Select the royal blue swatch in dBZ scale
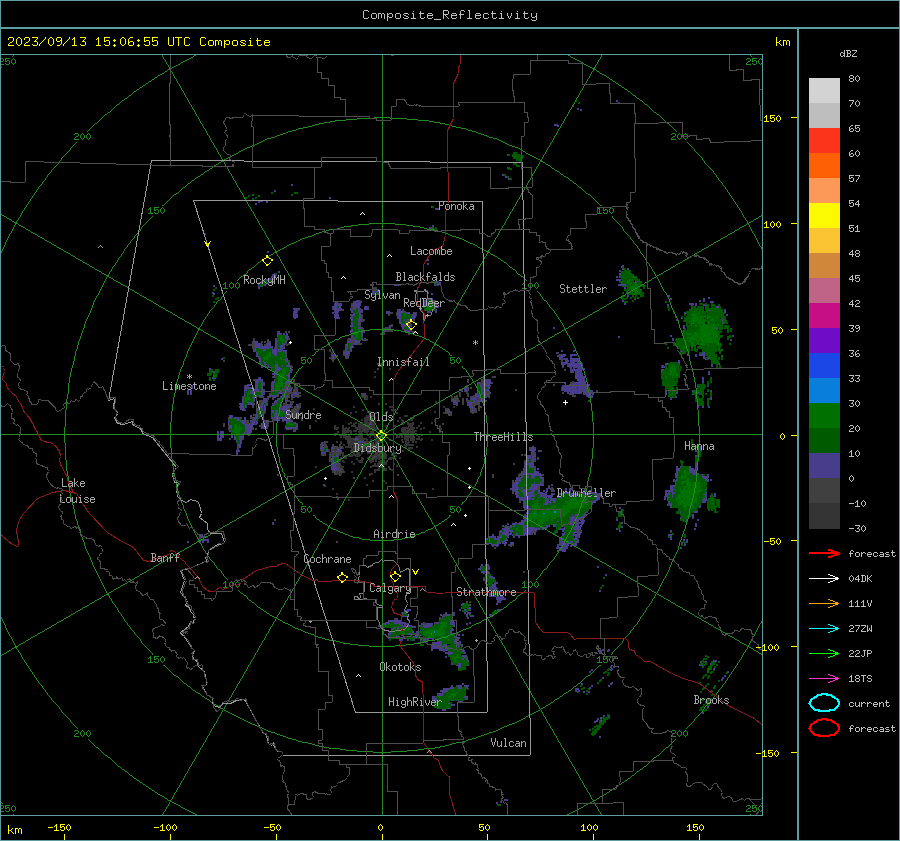 [x=824, y=366]
